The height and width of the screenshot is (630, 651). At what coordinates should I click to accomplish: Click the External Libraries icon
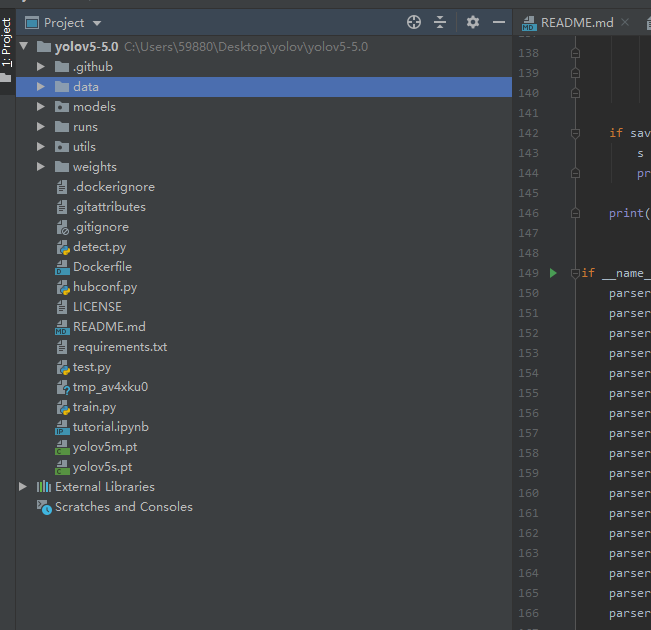(x=44, y=487)
